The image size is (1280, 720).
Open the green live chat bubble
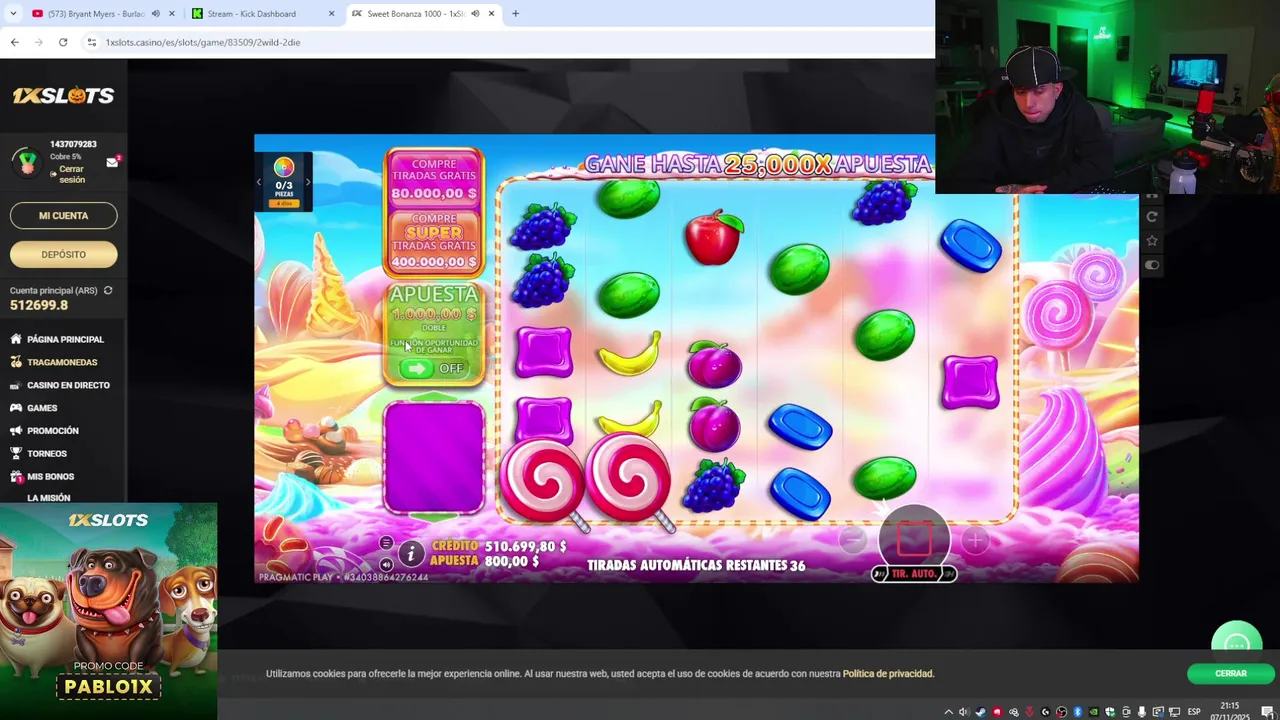tap(1237, 643)
